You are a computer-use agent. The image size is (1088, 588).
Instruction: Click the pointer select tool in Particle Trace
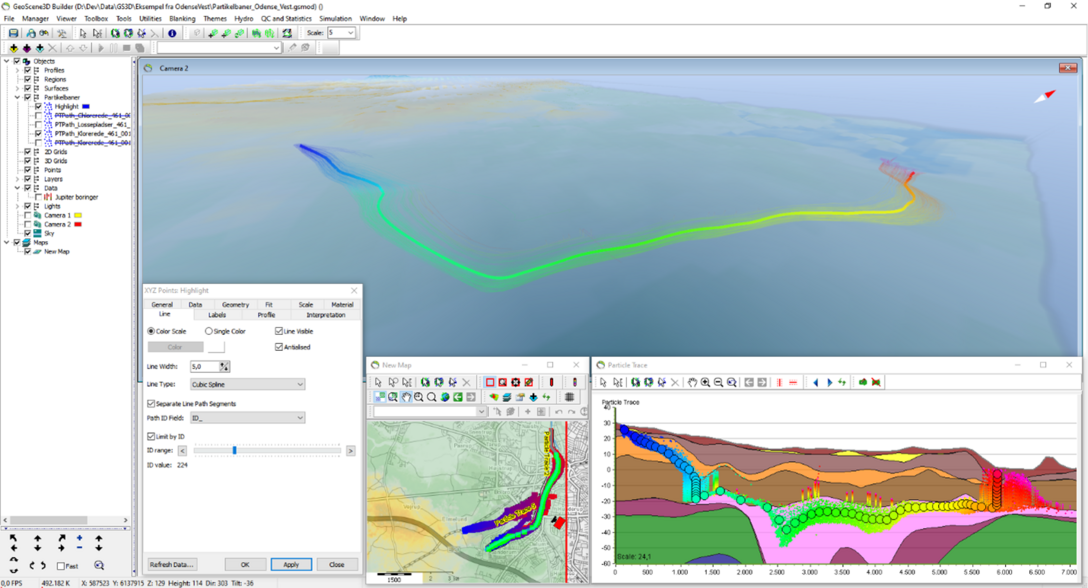(603, 383)
